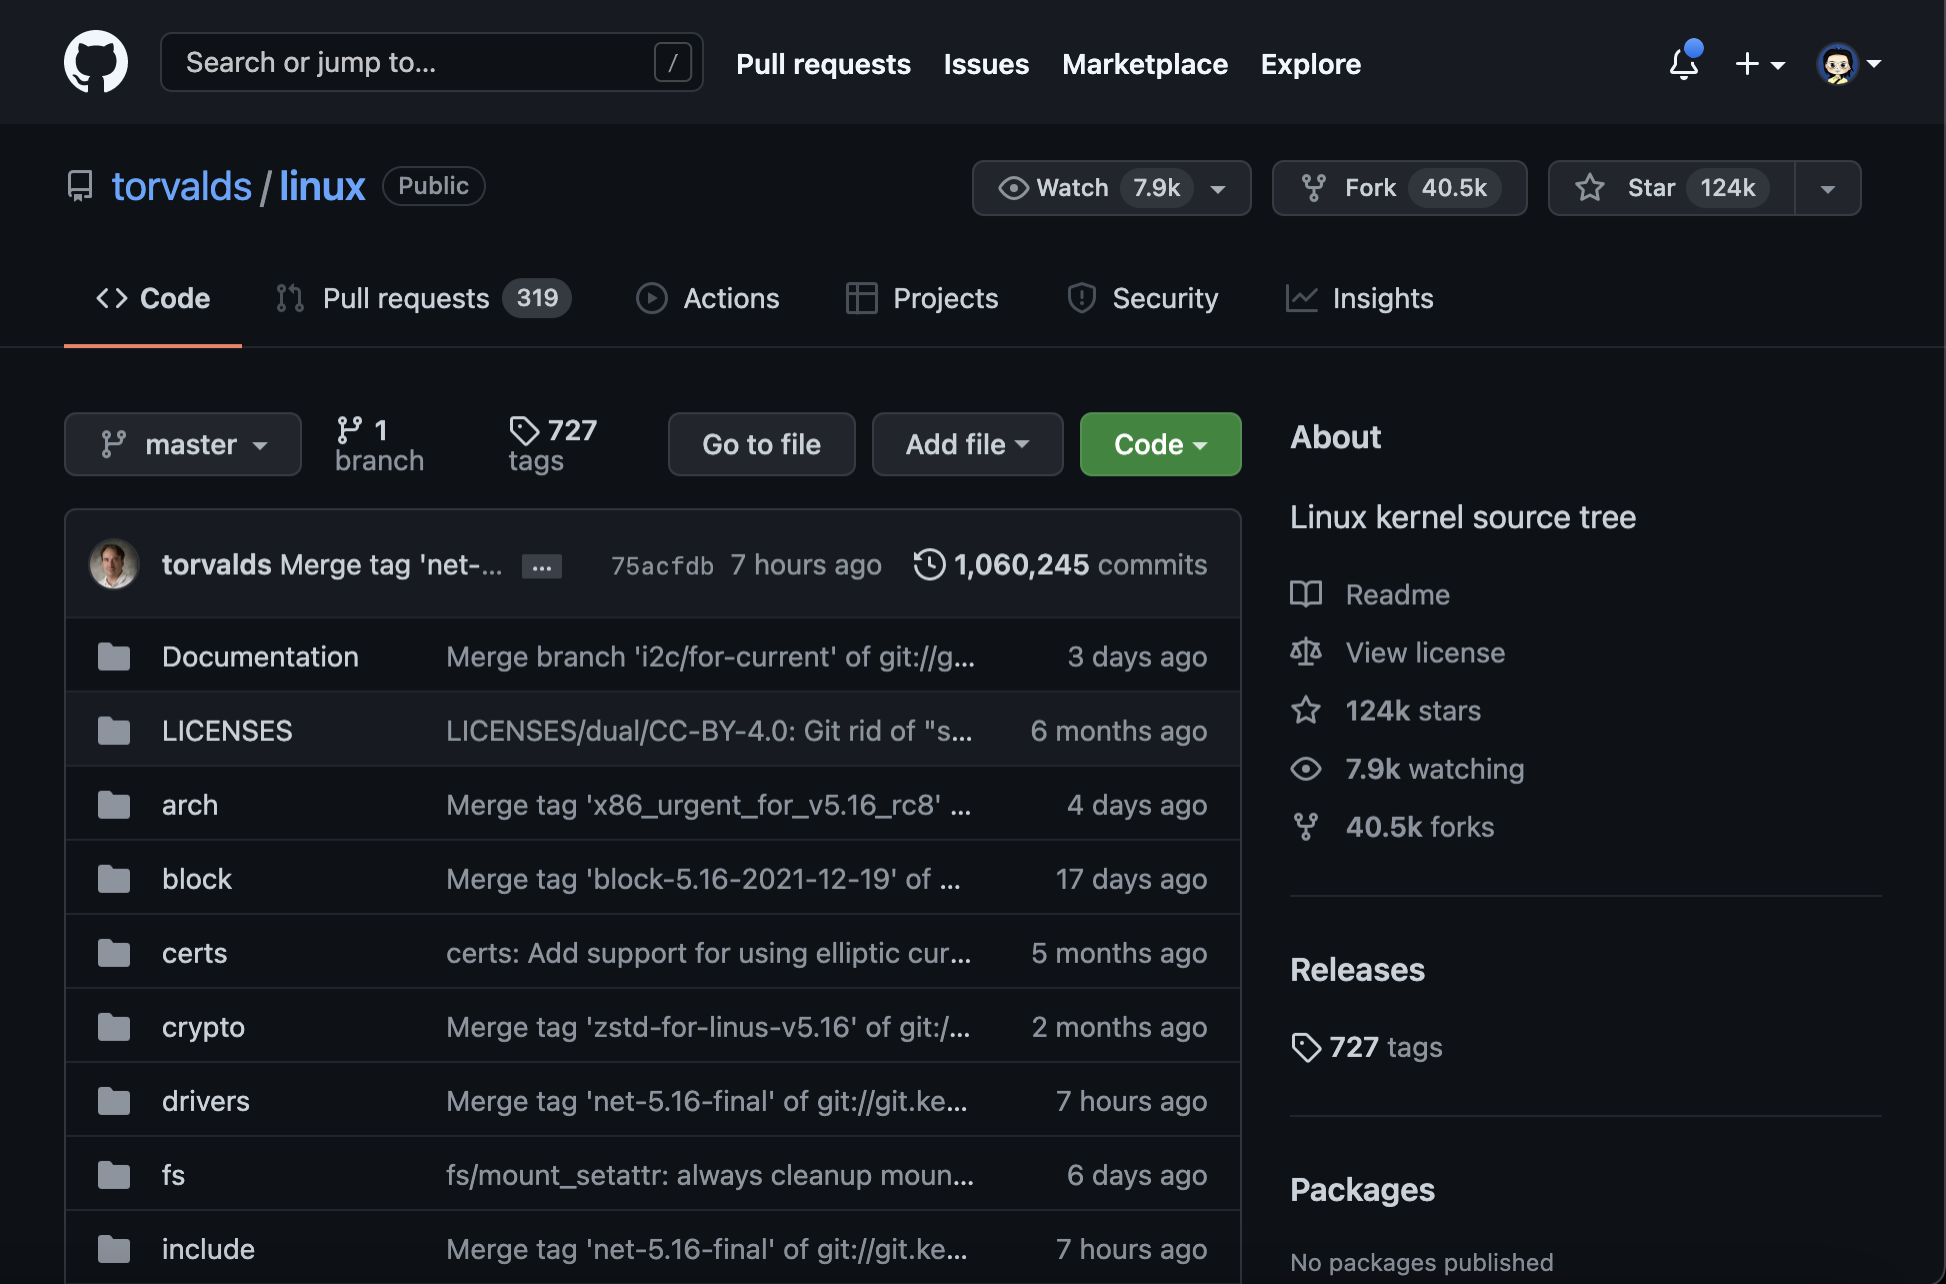Open the linux repository link
This screenshot has width=1946, height=1284.
[x=322, y=186]
